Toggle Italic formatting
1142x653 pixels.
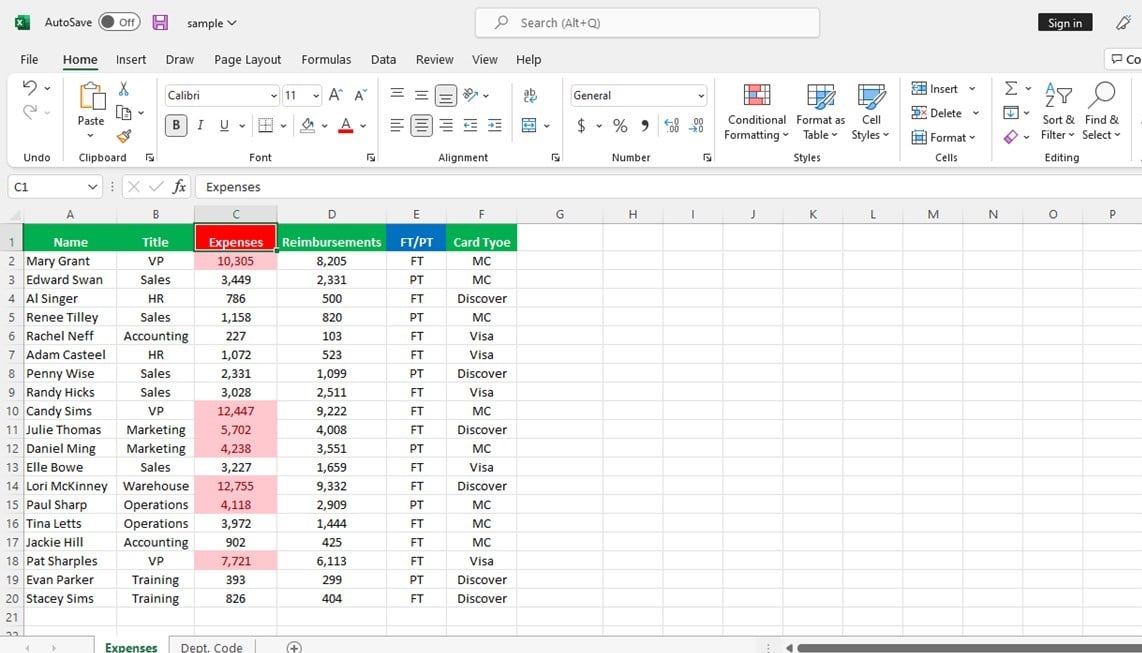point(200,125)
